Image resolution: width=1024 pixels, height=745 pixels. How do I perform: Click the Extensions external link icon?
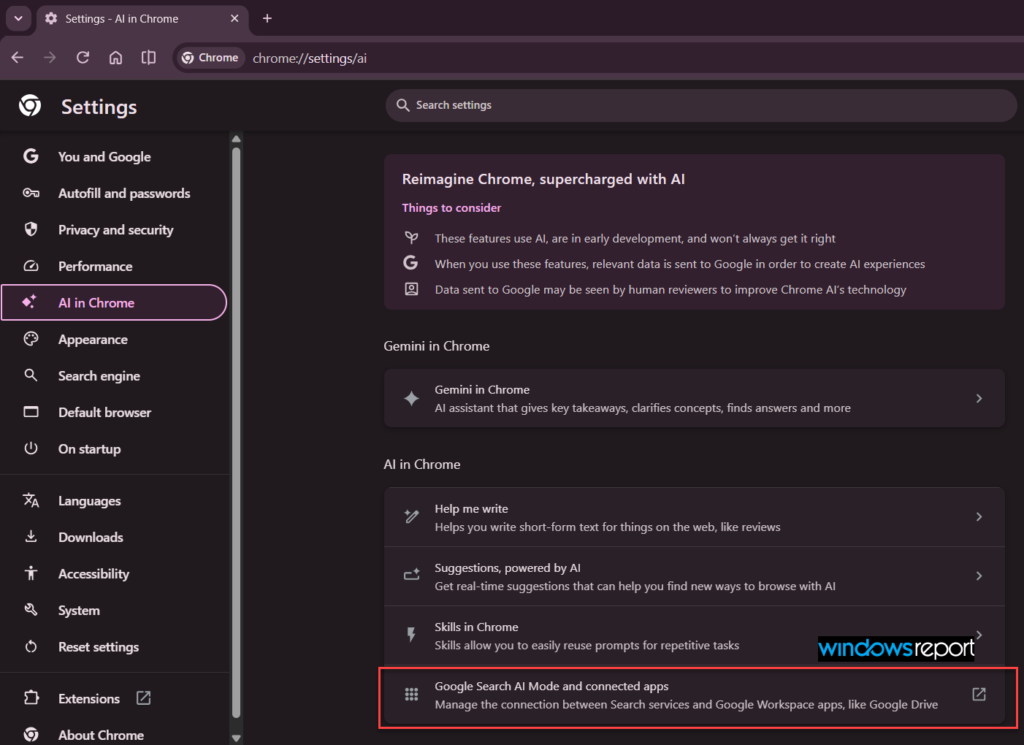coord(144,698)
